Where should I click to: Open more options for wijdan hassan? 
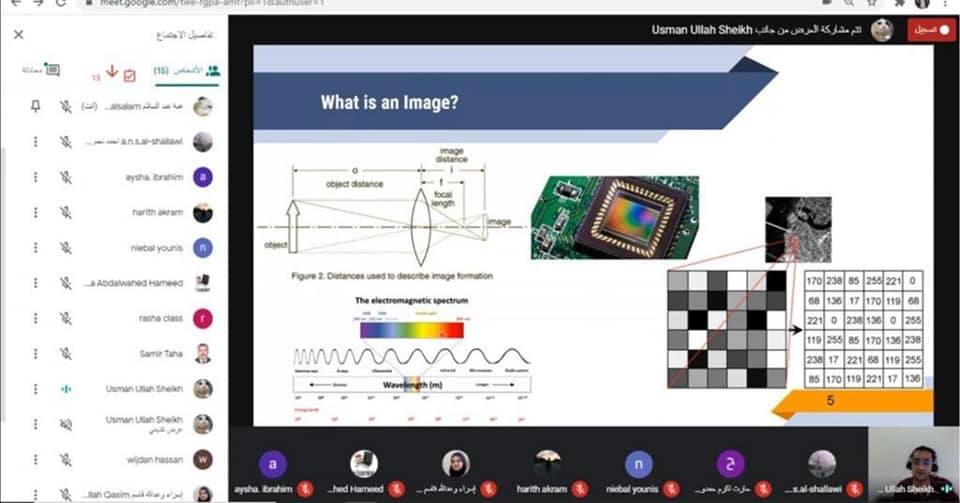coord(36,459)
